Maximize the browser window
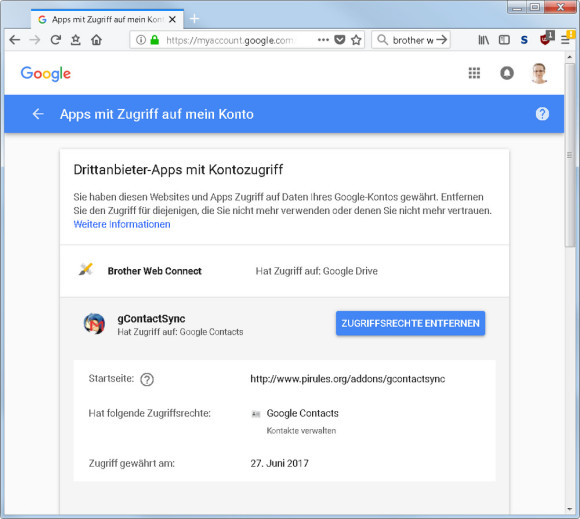Screen dimensions: 580x519 (535, 7)
